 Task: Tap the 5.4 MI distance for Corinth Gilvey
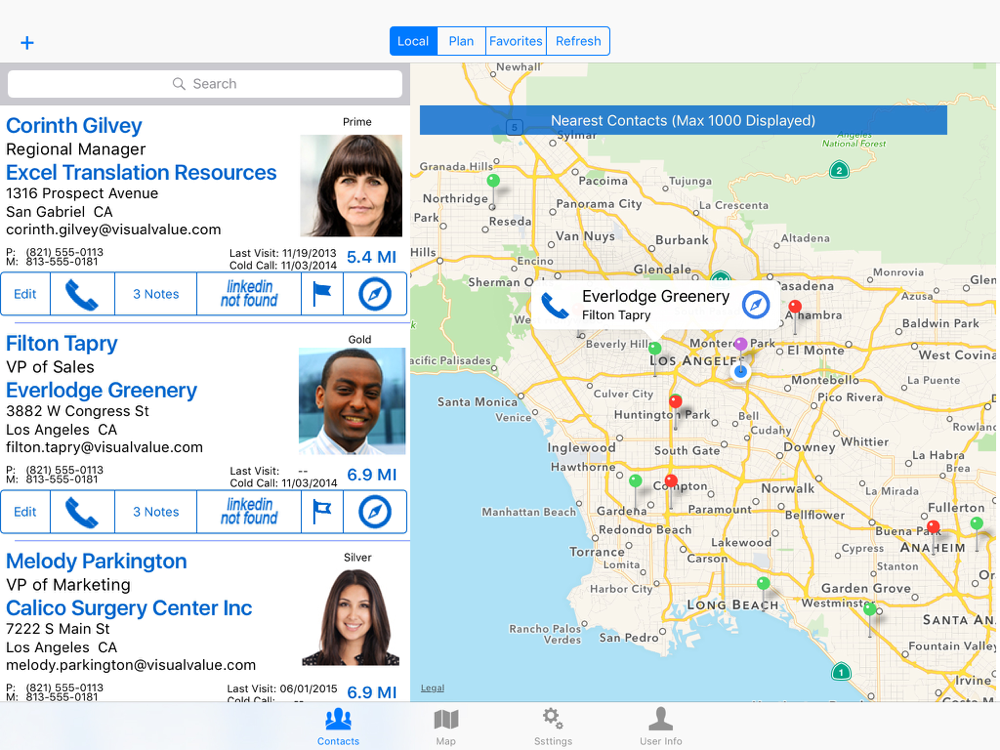tap(372, 257)
